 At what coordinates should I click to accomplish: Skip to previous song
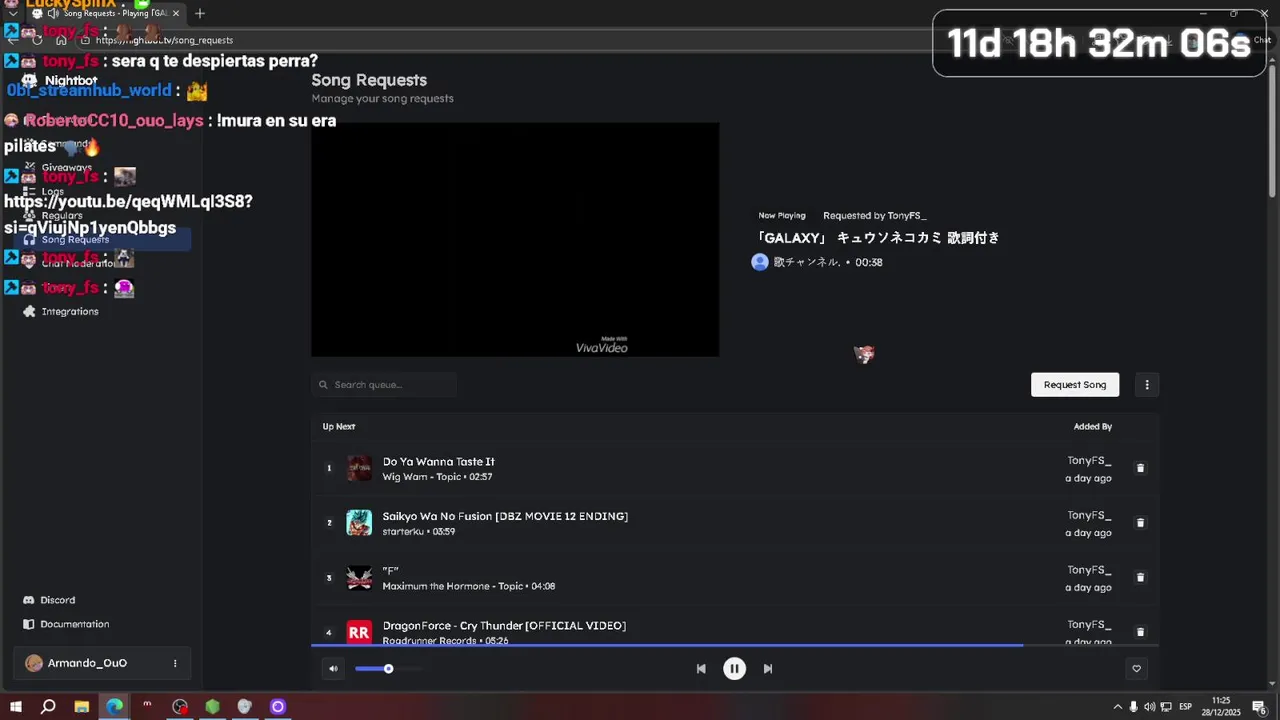pos(701,669)
